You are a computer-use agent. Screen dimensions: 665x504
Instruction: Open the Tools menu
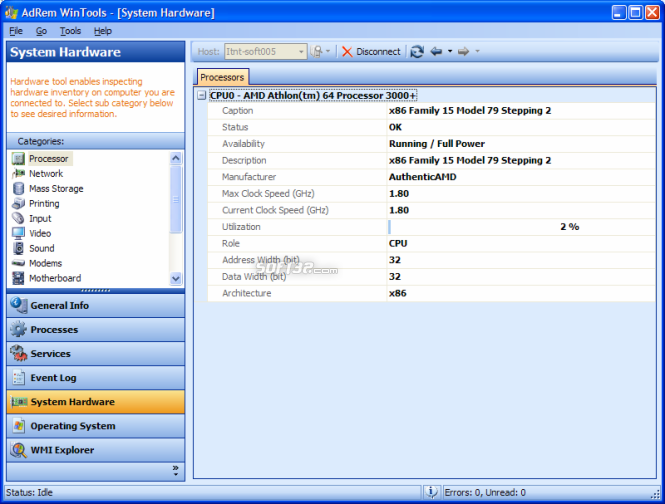(70, 31)
